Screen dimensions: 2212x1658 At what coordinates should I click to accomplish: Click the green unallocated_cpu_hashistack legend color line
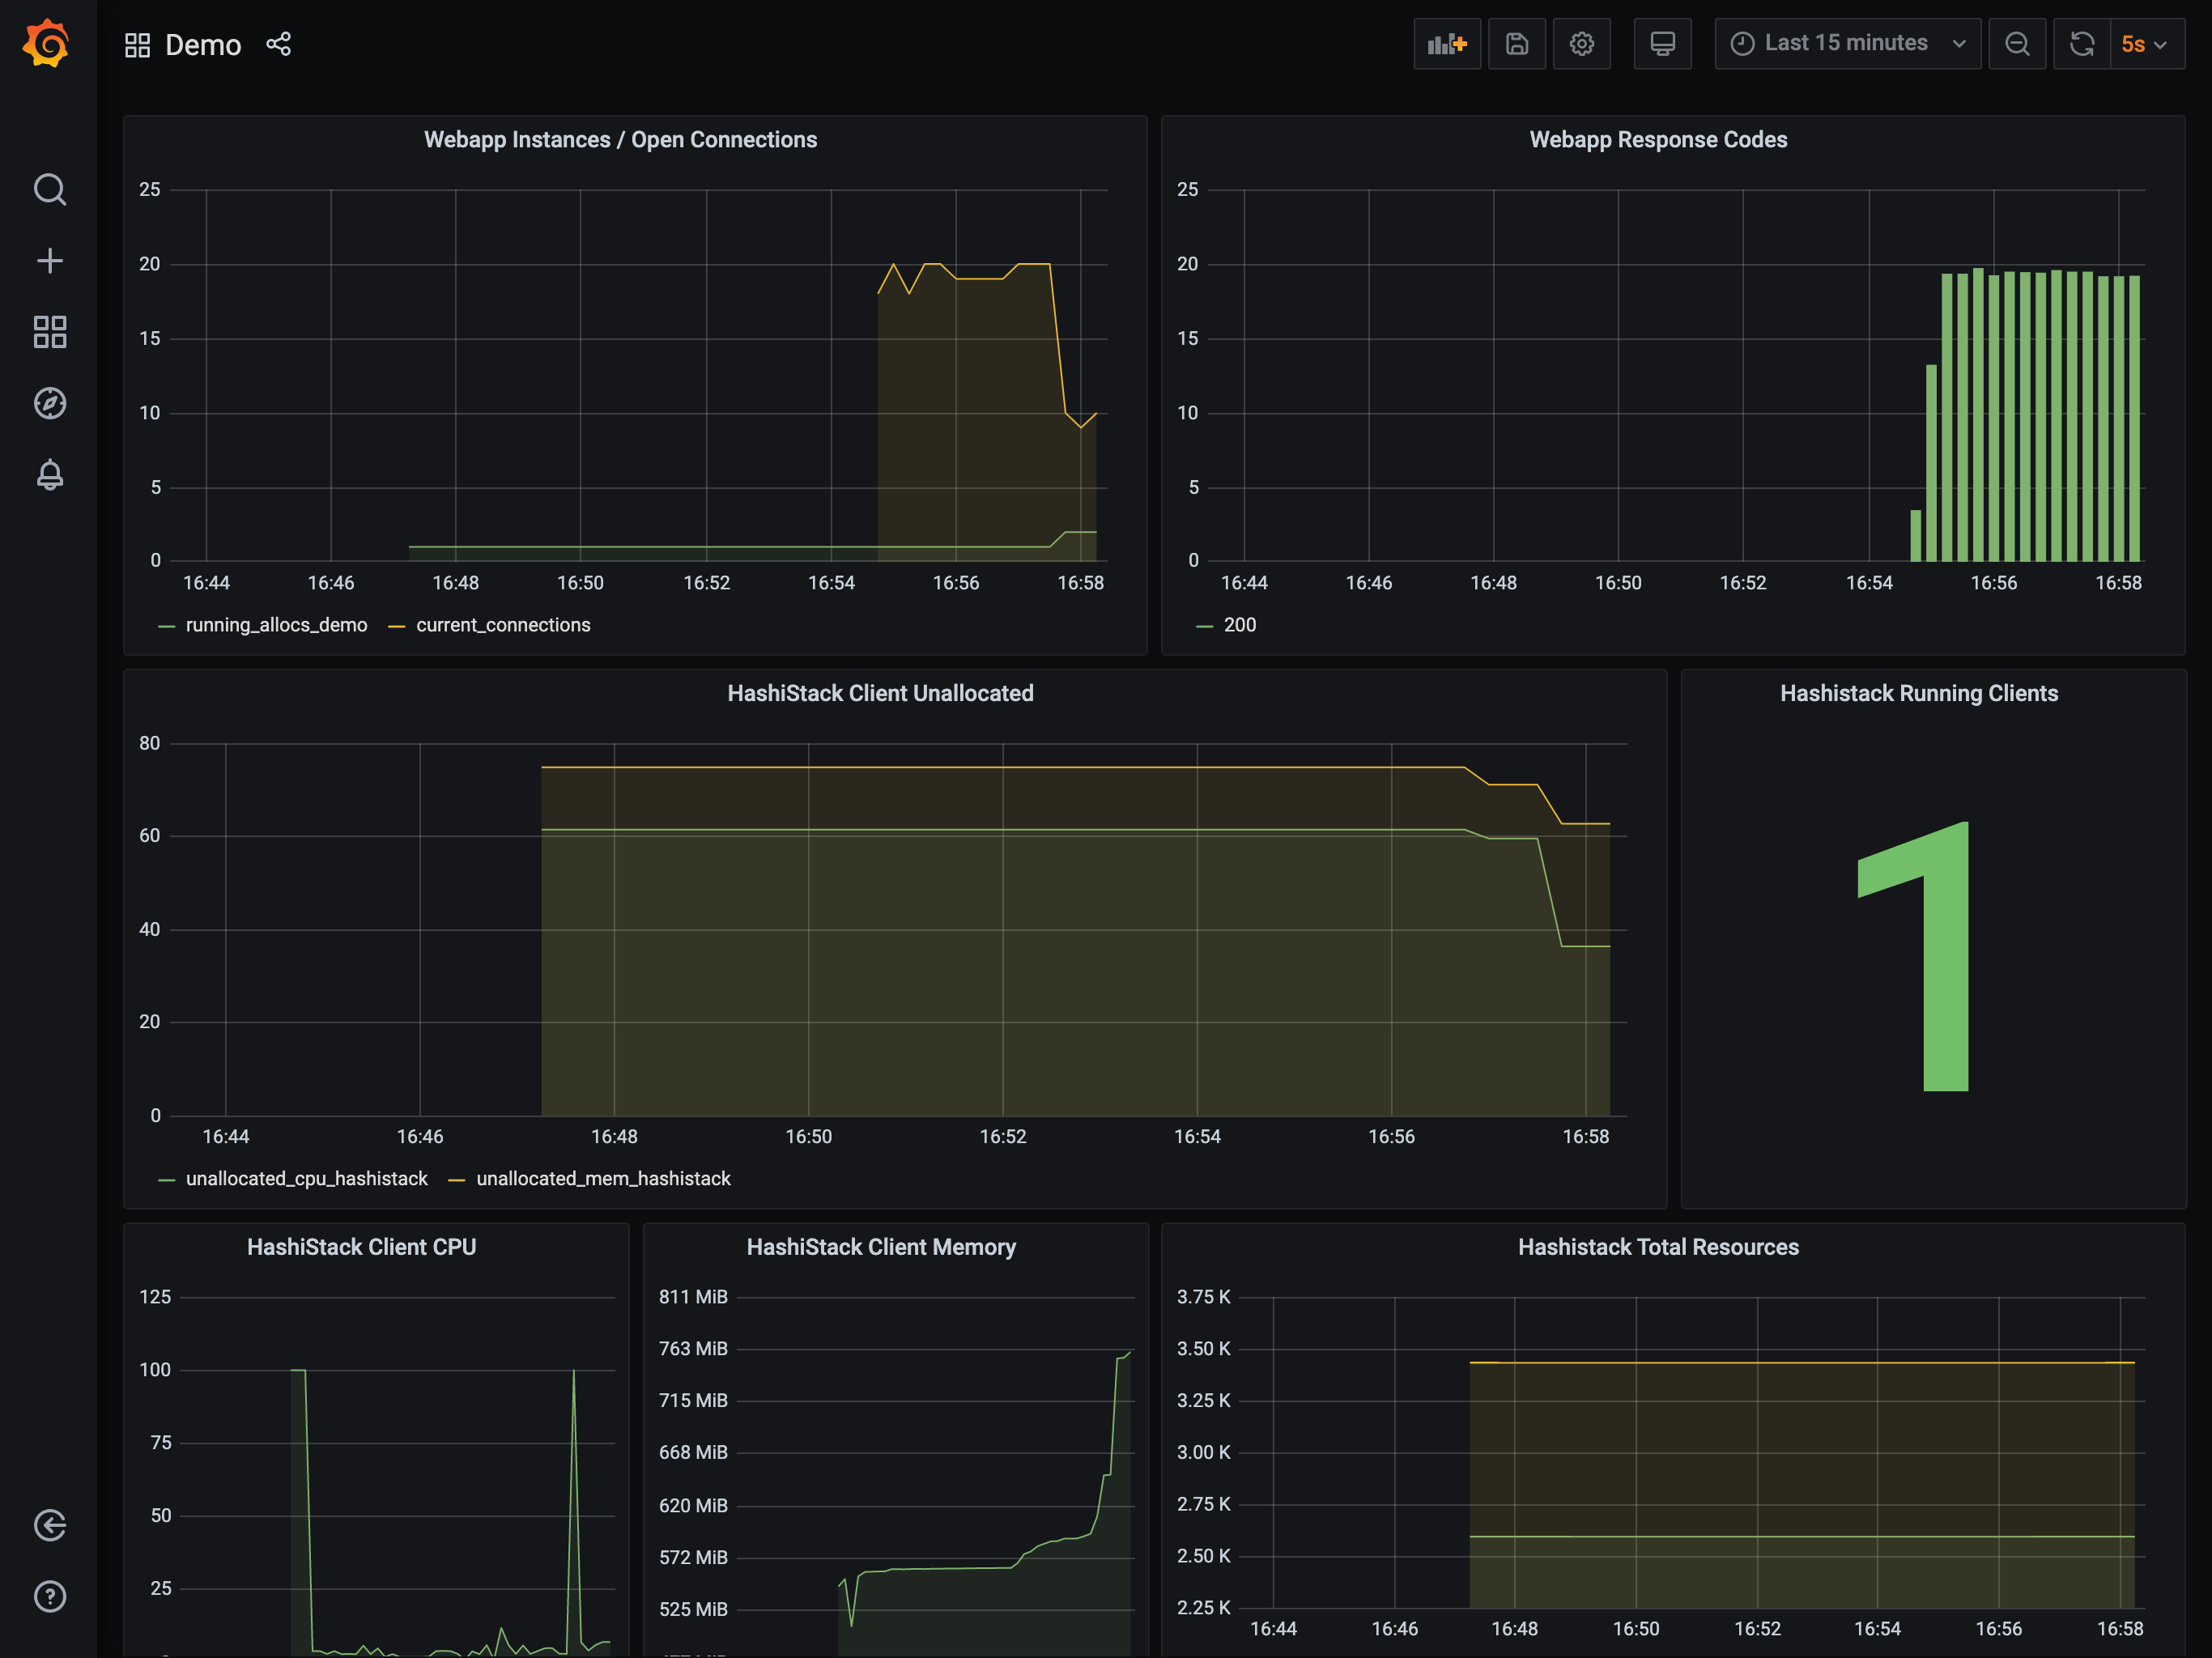click(x=167, y=1181)
